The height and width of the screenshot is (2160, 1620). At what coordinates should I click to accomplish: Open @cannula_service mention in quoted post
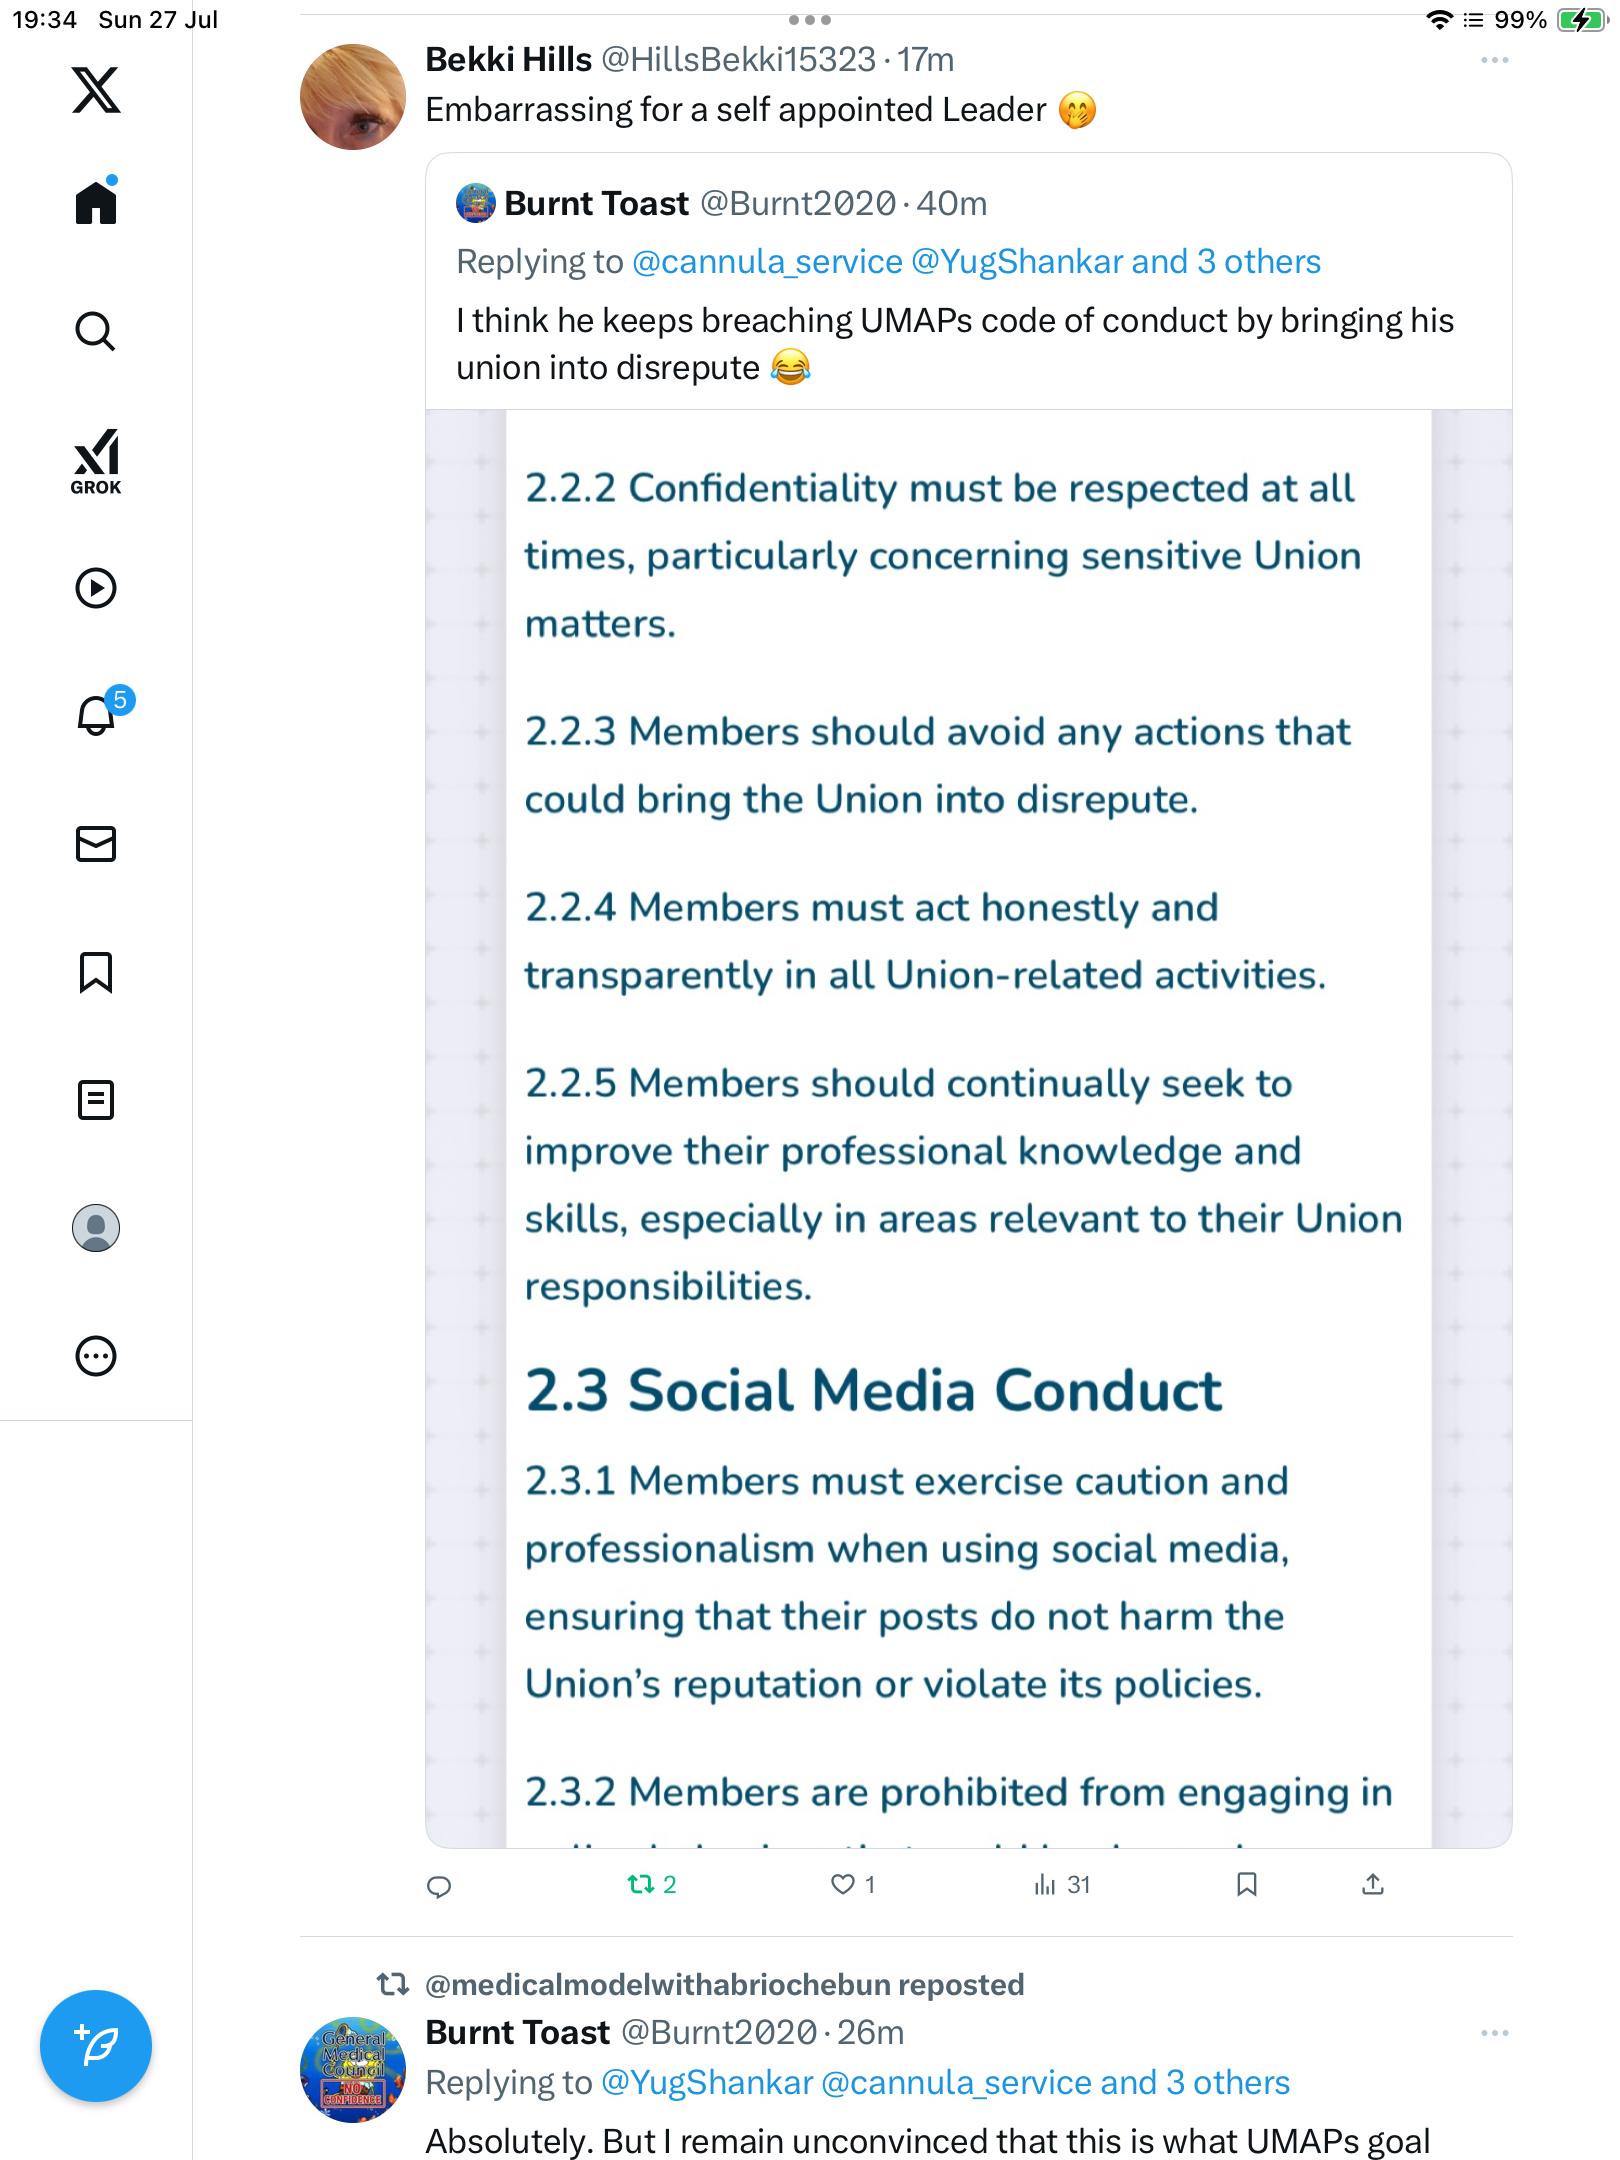pyautogui.click(x=767, y=262)
